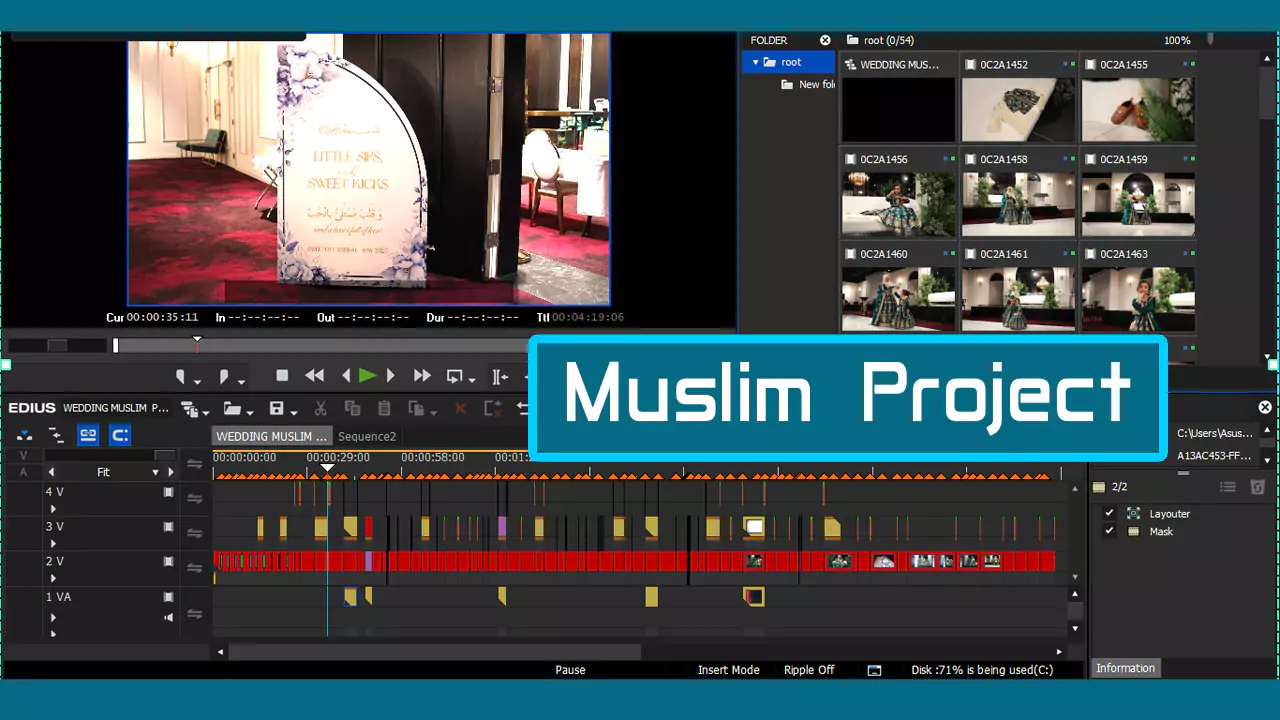Close the Information palette
This screenshot has height=720, width=1280.
click(x=1265, y=407)
